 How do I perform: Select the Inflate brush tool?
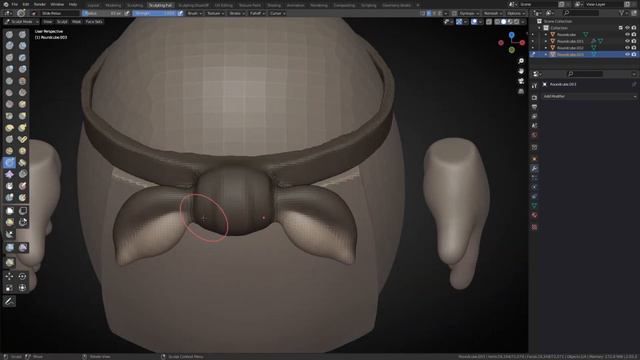9,69
